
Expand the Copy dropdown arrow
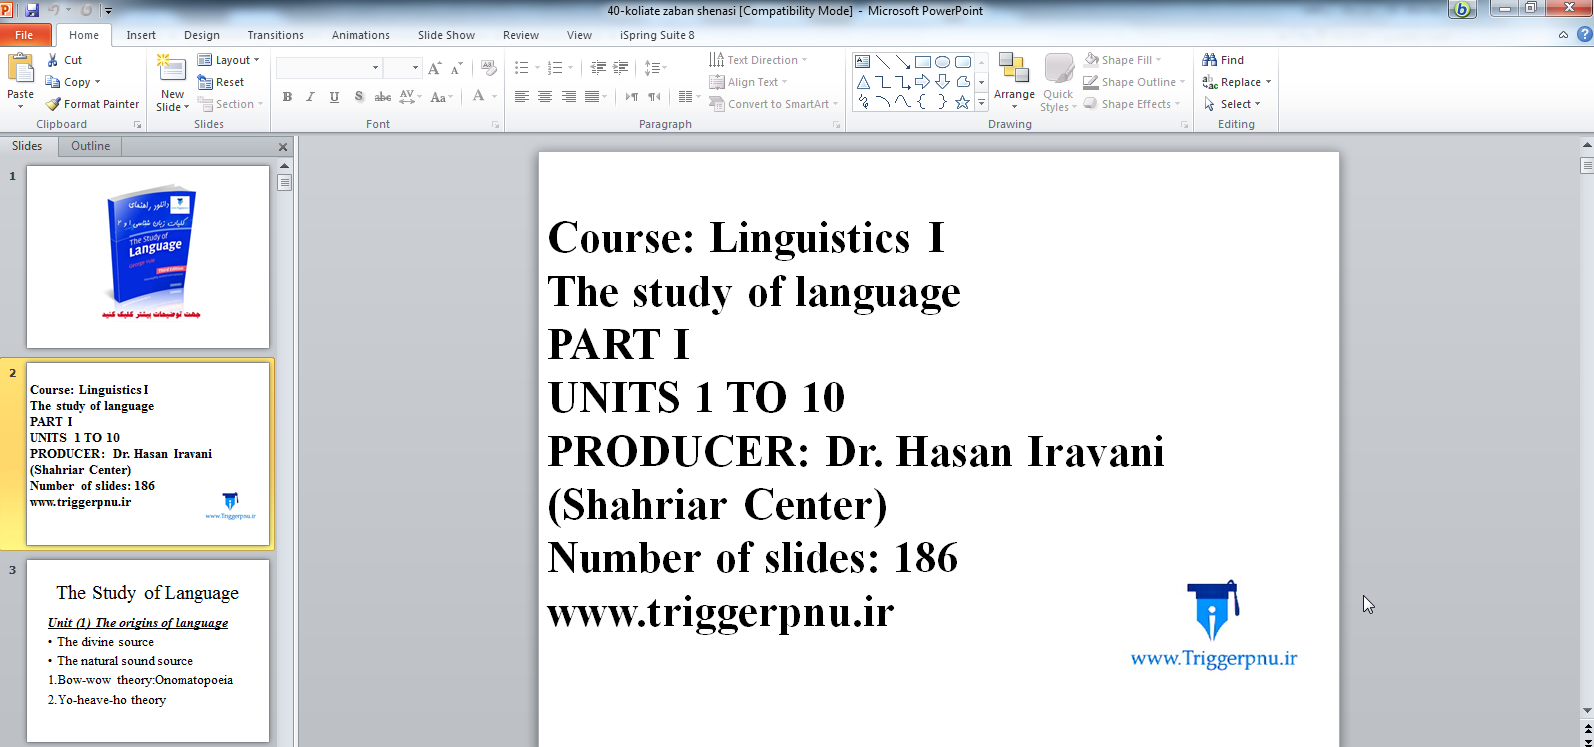(97, 82)
